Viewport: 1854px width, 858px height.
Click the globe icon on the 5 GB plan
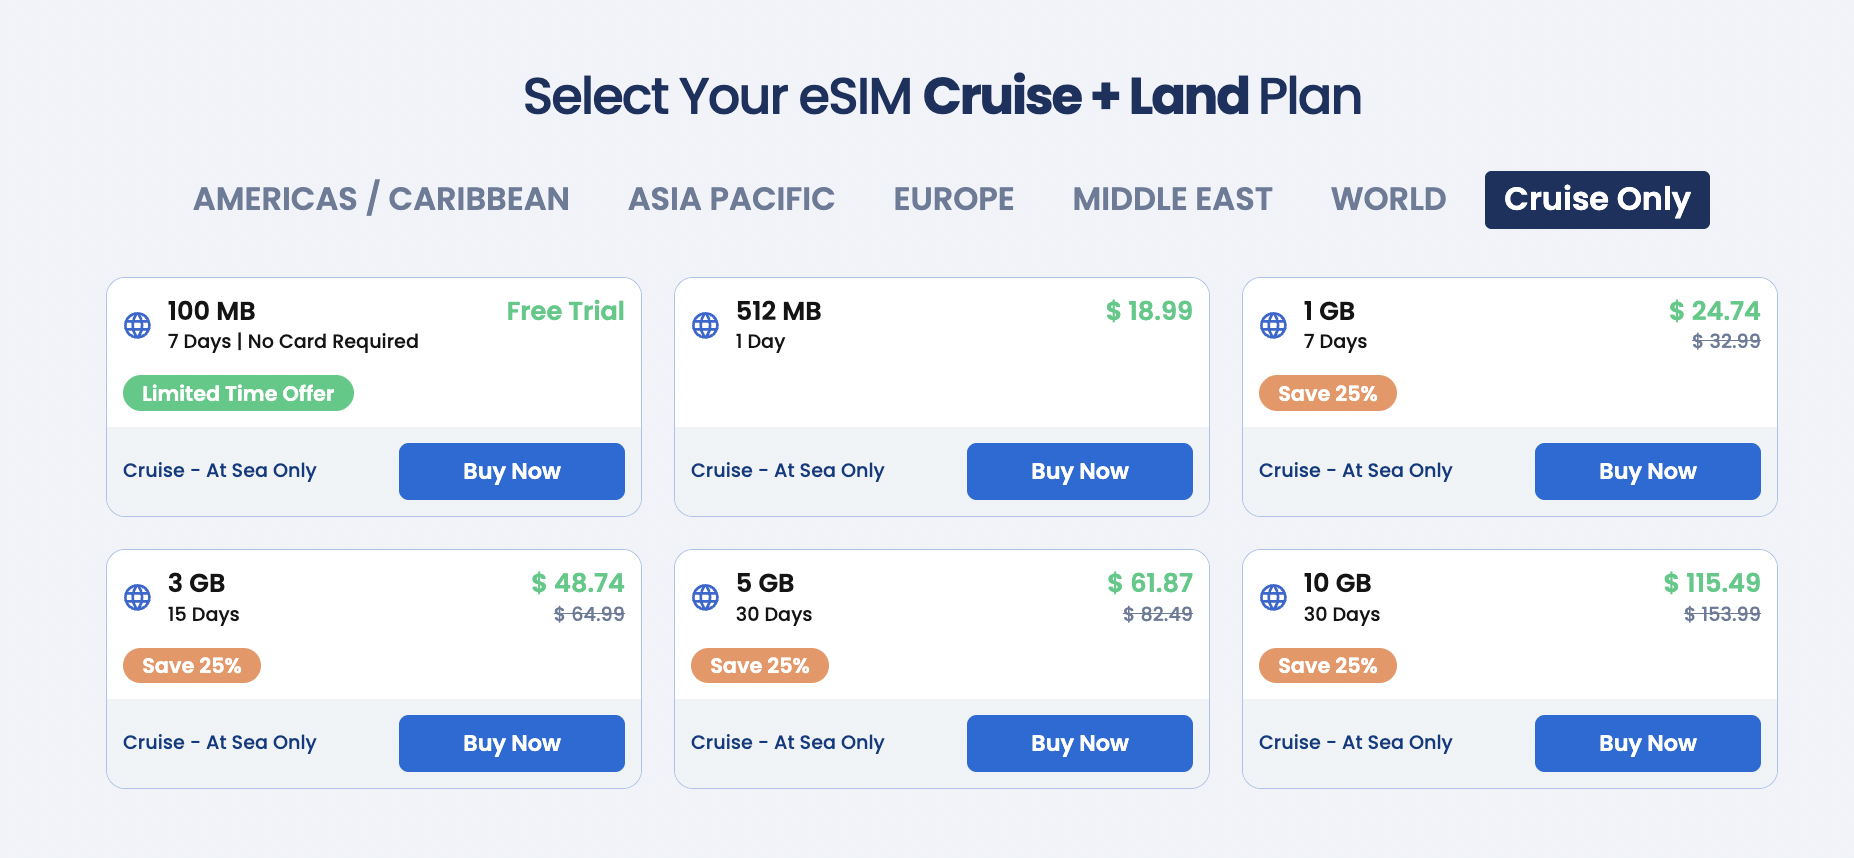[705, 597]
